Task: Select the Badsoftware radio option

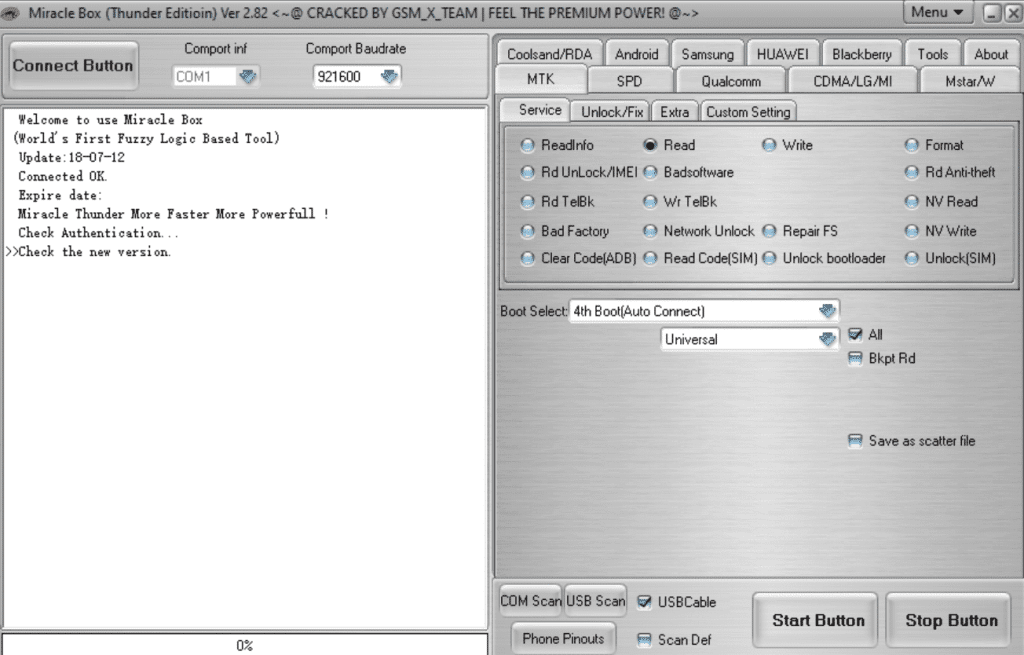Action: (x=650, y=172)
